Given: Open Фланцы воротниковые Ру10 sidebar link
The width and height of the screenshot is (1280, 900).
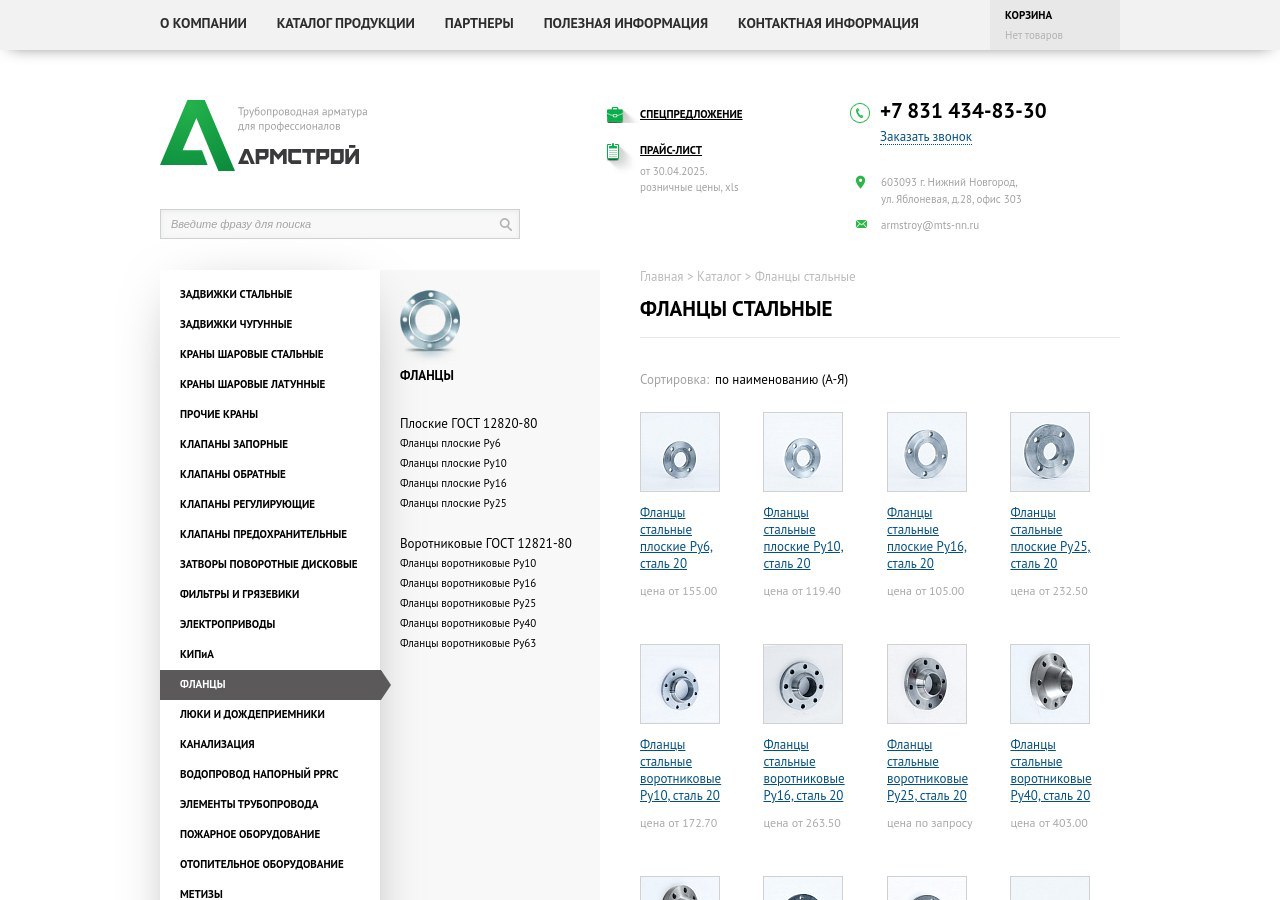Looking at the screenshot, I should [468, 563].
